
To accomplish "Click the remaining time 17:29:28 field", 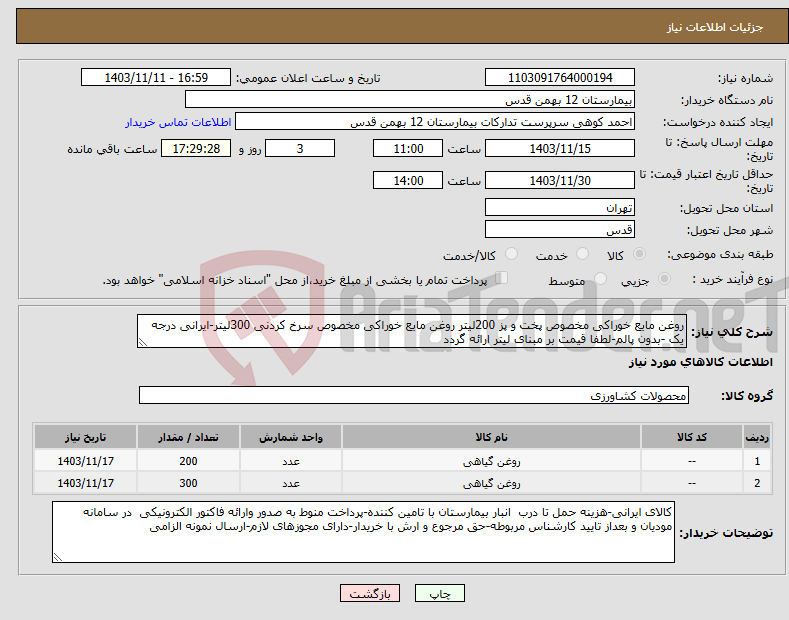I will click(196, 148).
